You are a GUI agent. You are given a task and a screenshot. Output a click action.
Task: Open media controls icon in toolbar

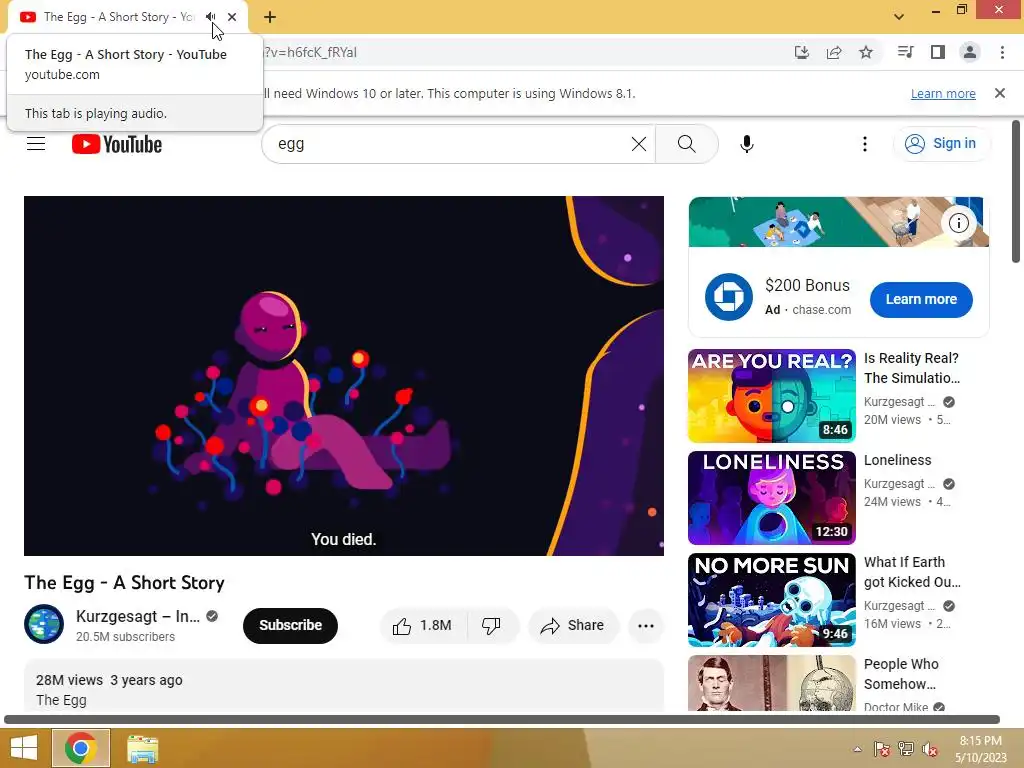(905, 52)
